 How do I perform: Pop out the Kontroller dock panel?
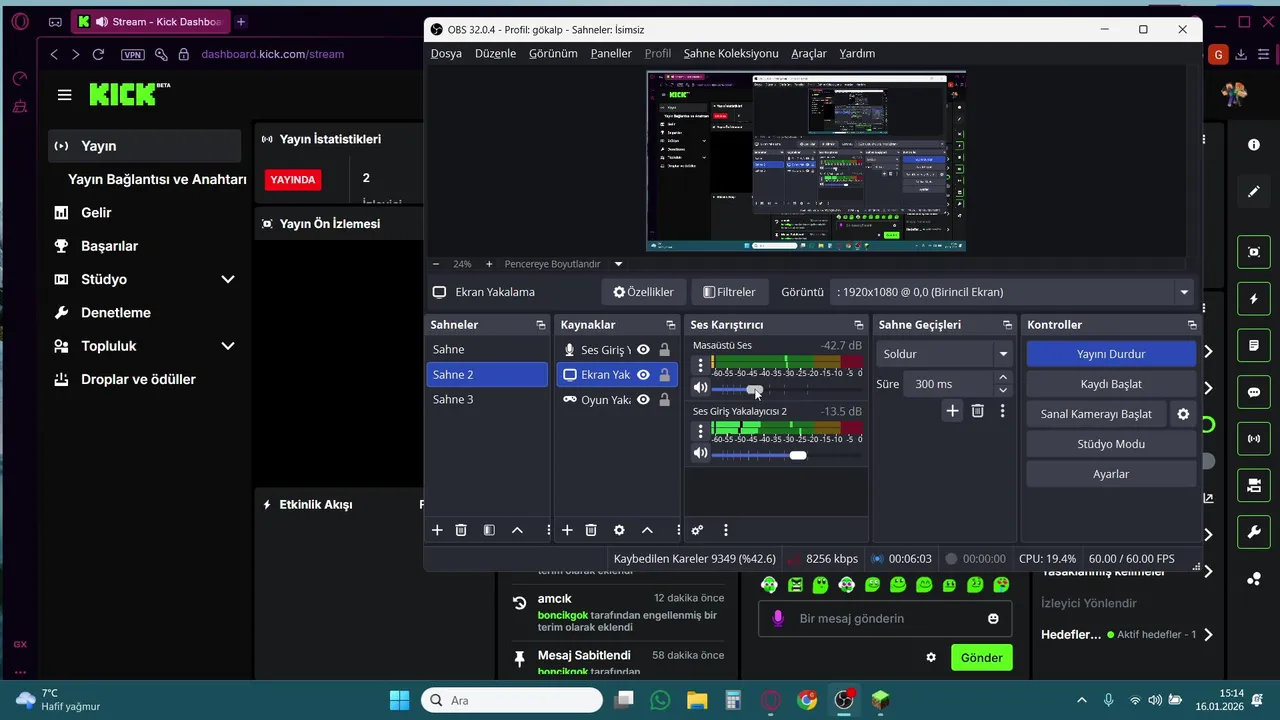[x=1192, y=325]
